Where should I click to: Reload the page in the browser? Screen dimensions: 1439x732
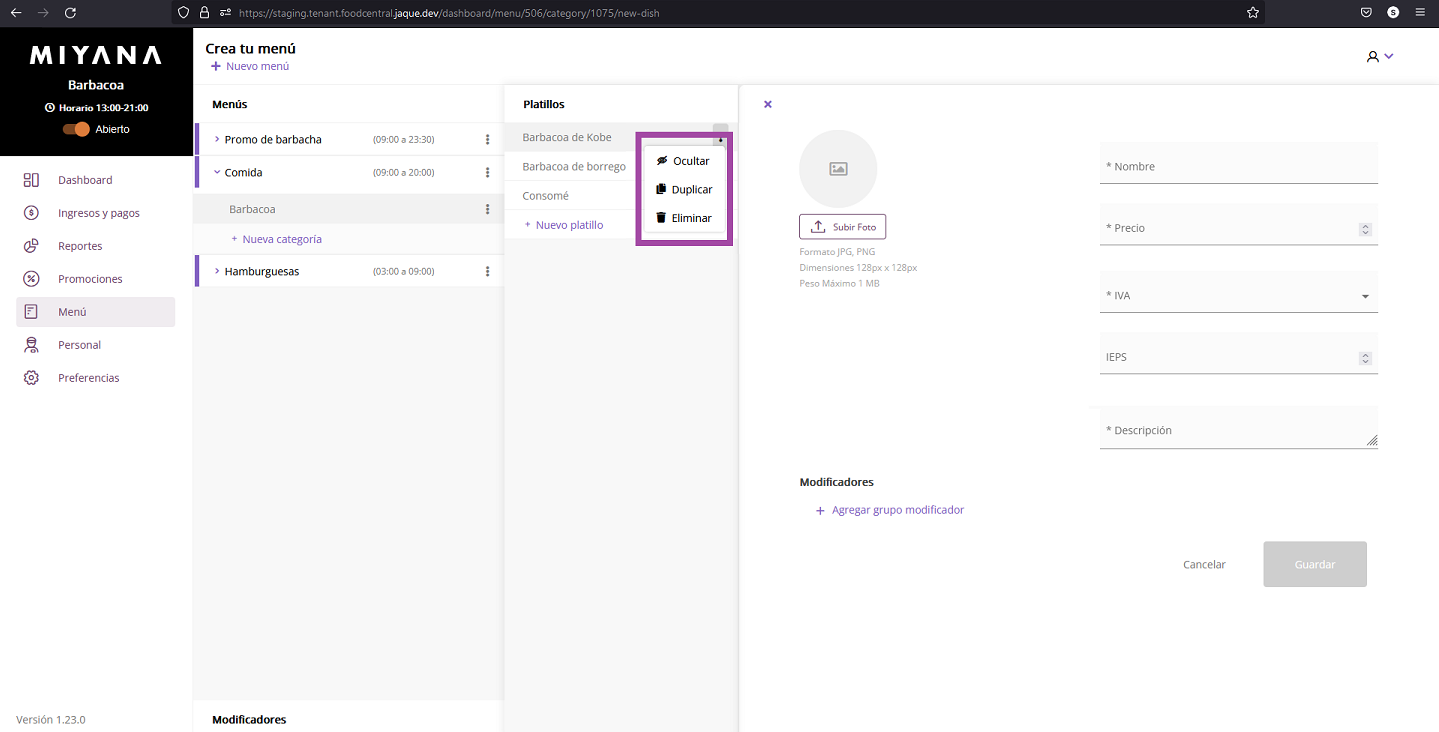70,13
